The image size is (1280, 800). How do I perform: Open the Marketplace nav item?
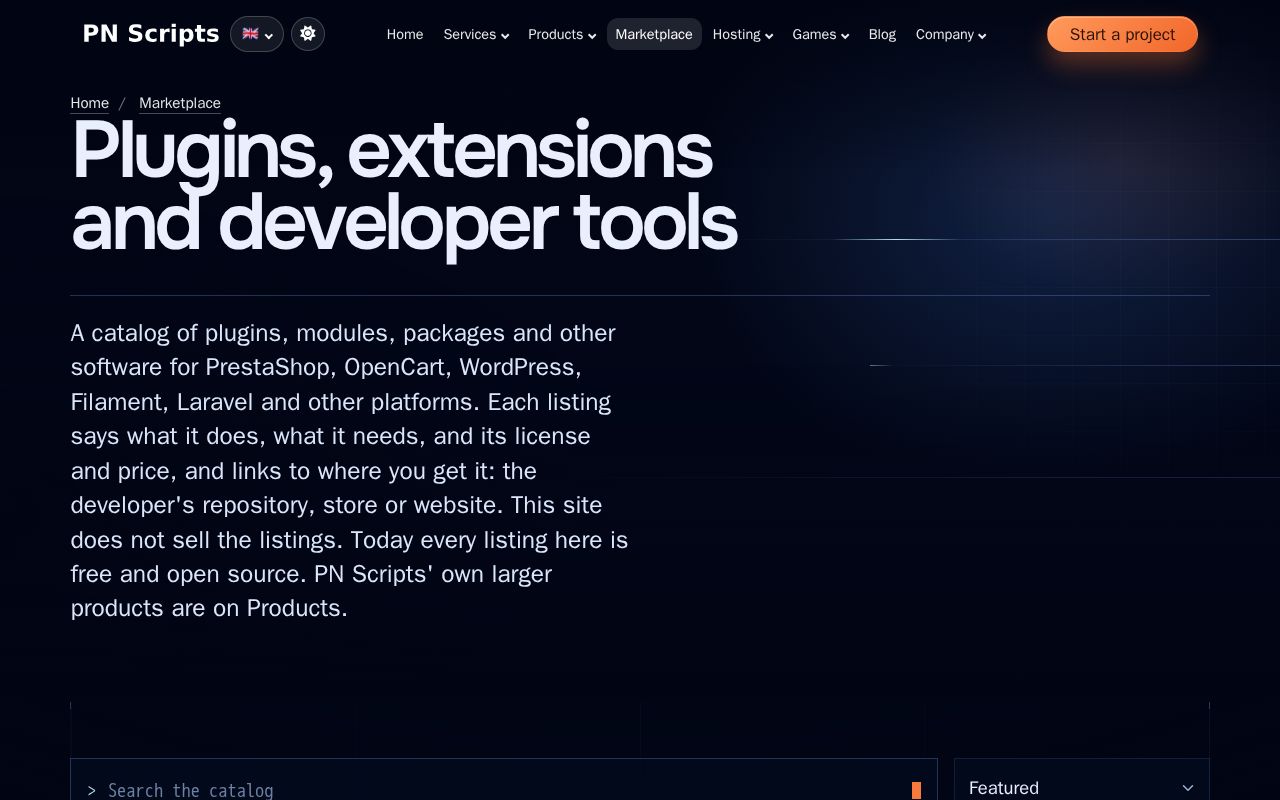tap(654, 34)
